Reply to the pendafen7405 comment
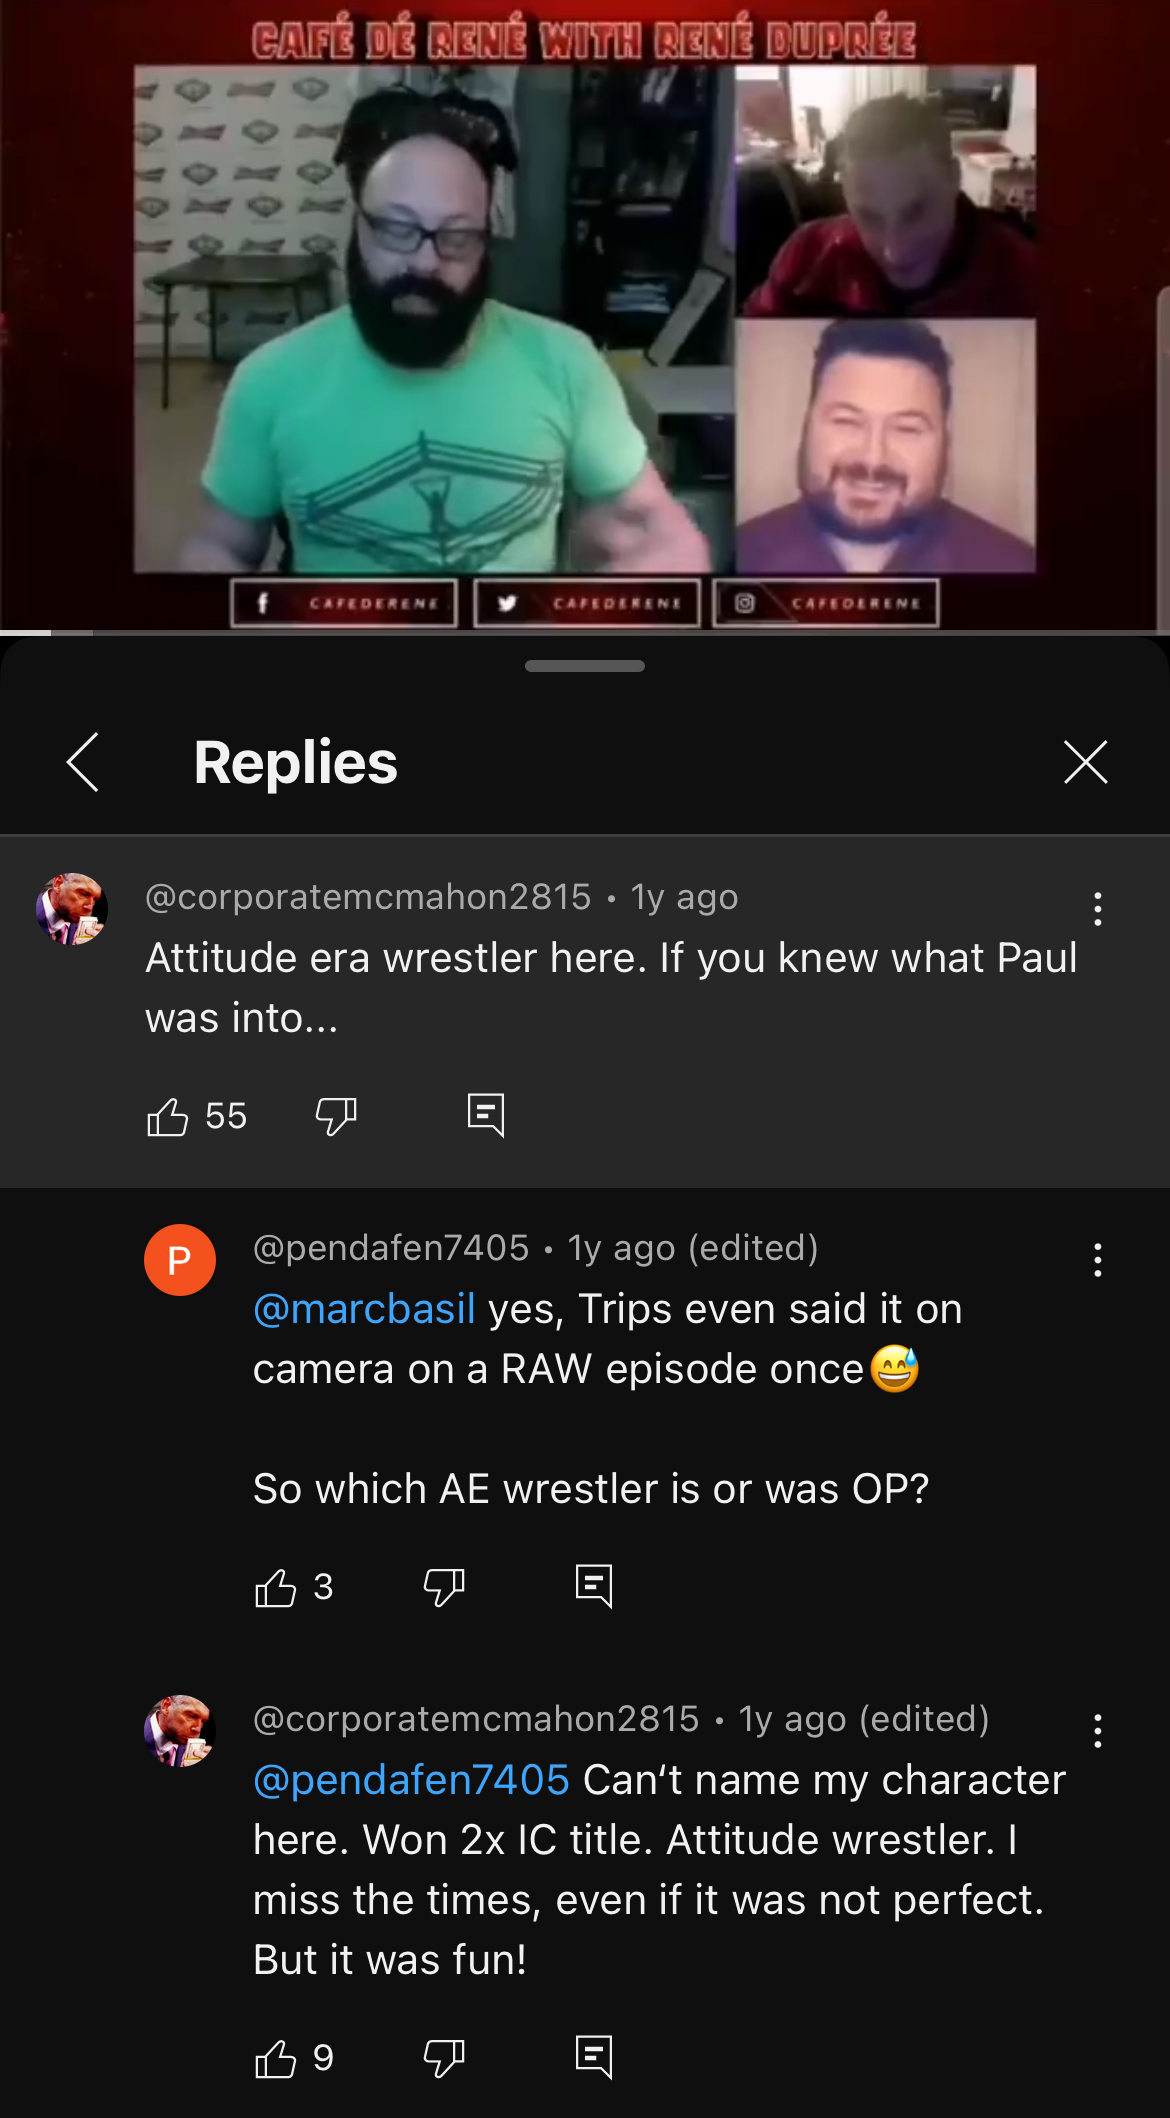Screen dimensions: 1170x2118 click(x=594, y=1586)
